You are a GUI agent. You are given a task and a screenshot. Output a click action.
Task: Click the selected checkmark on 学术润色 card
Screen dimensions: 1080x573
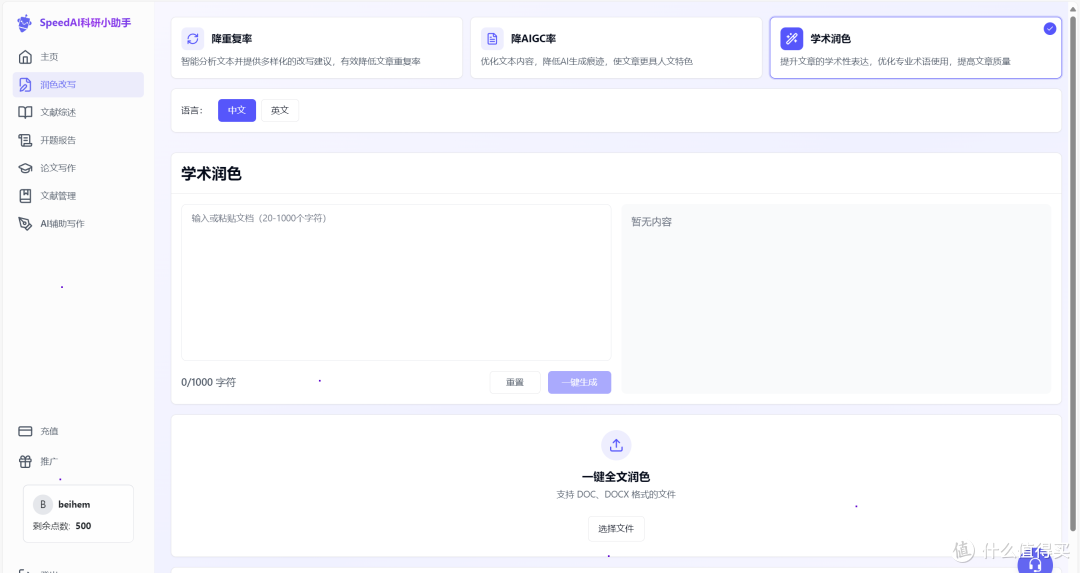click(1050, 28)
